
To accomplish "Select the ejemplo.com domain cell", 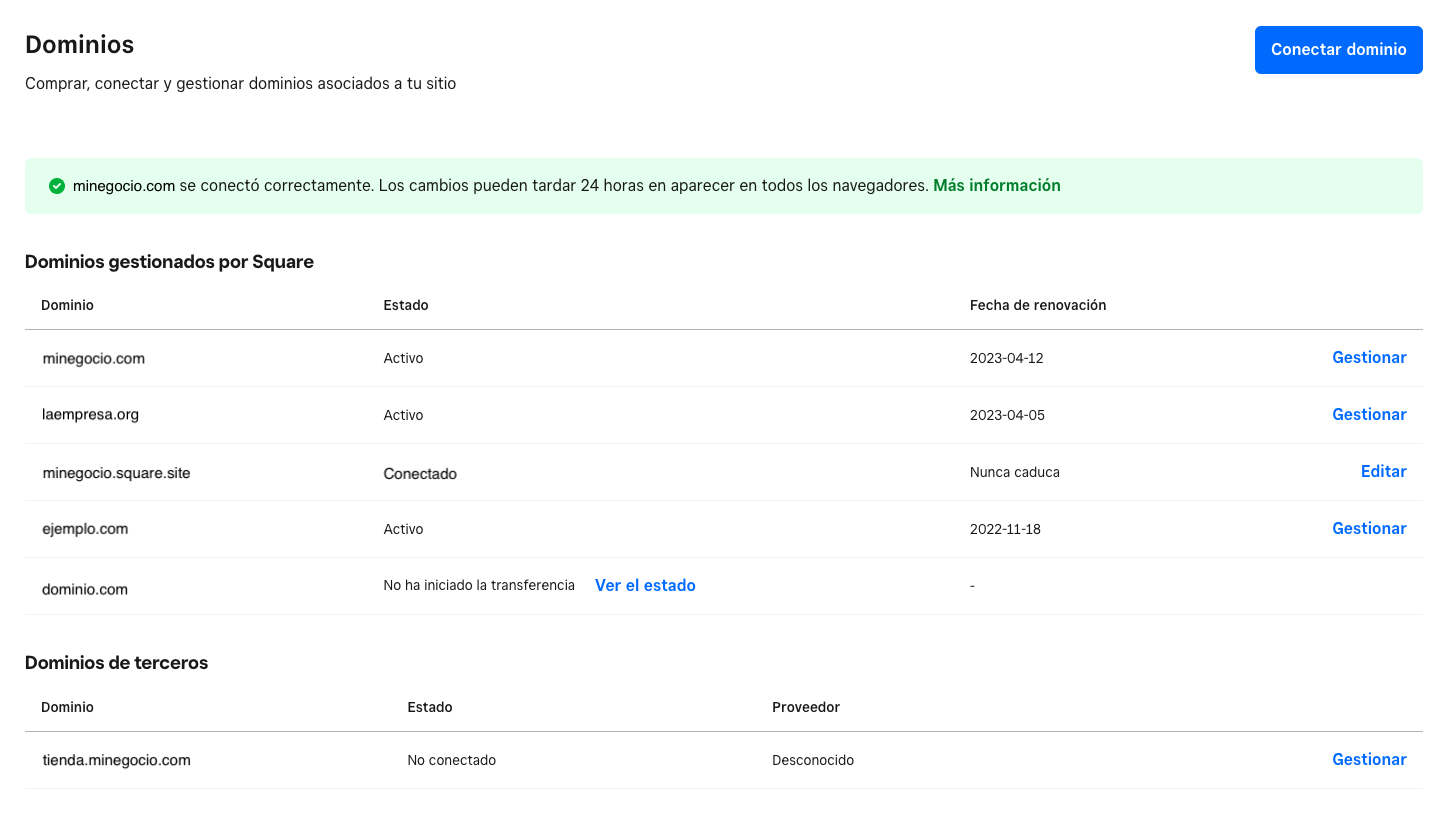I will tap(85, 529).
